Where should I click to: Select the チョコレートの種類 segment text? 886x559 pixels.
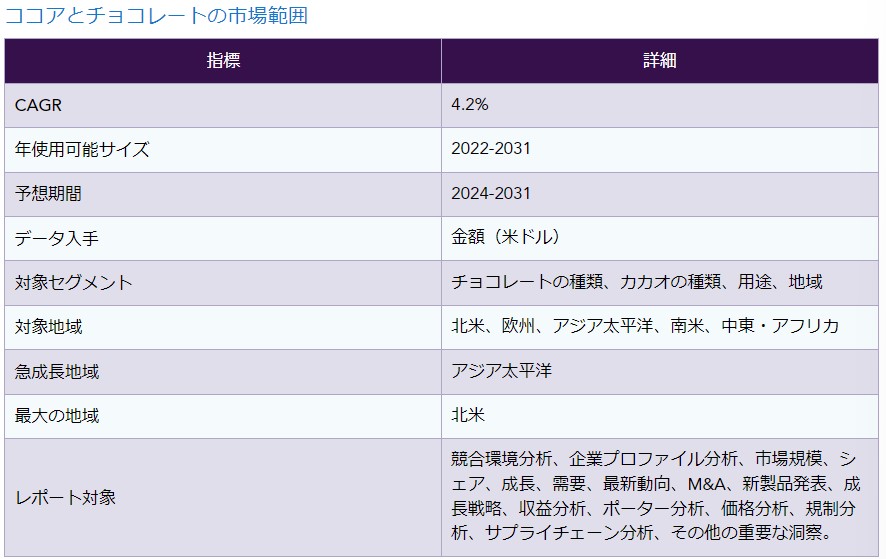coord(527,281)
